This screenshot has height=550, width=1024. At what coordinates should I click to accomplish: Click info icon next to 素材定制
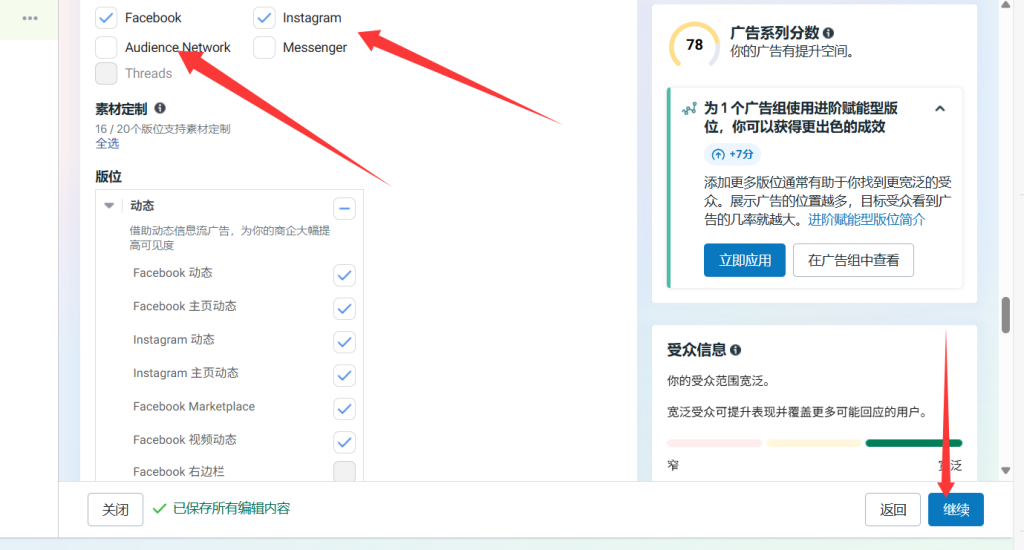pyautogui.click(x=160, y=108)
